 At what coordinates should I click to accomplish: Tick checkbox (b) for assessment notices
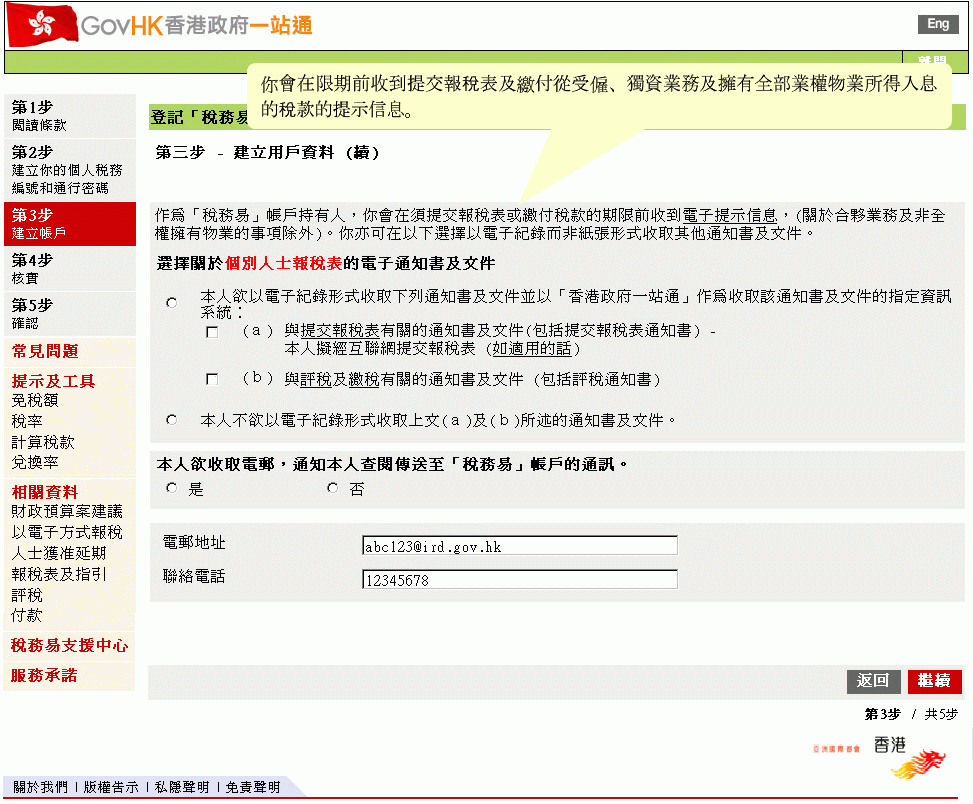click(x=212, y=380)
